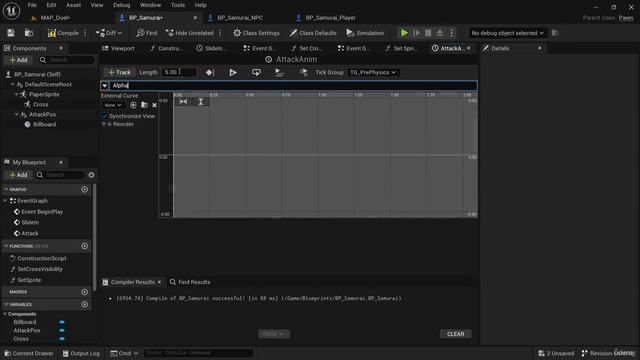Collapse the Variables section

pyautogui.click(x=6, y=304)
